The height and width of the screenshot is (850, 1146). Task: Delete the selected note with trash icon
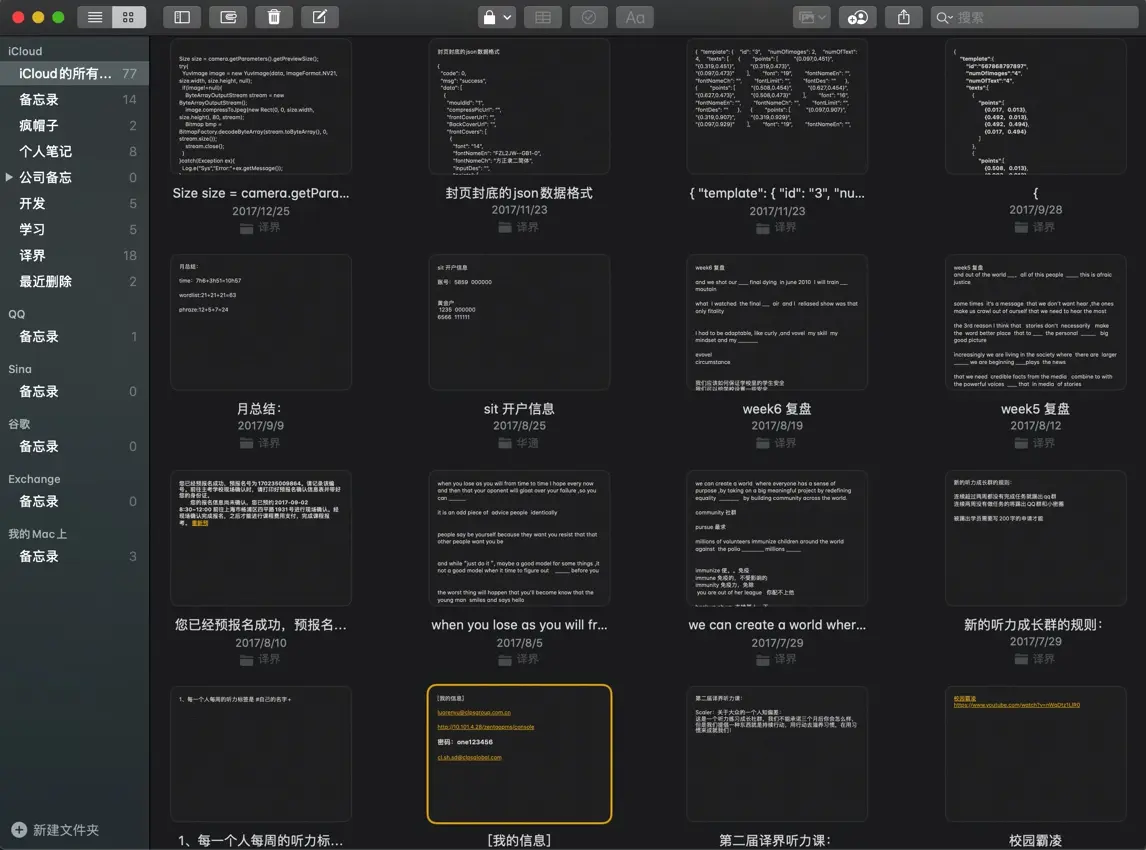(x=274, y=17)
